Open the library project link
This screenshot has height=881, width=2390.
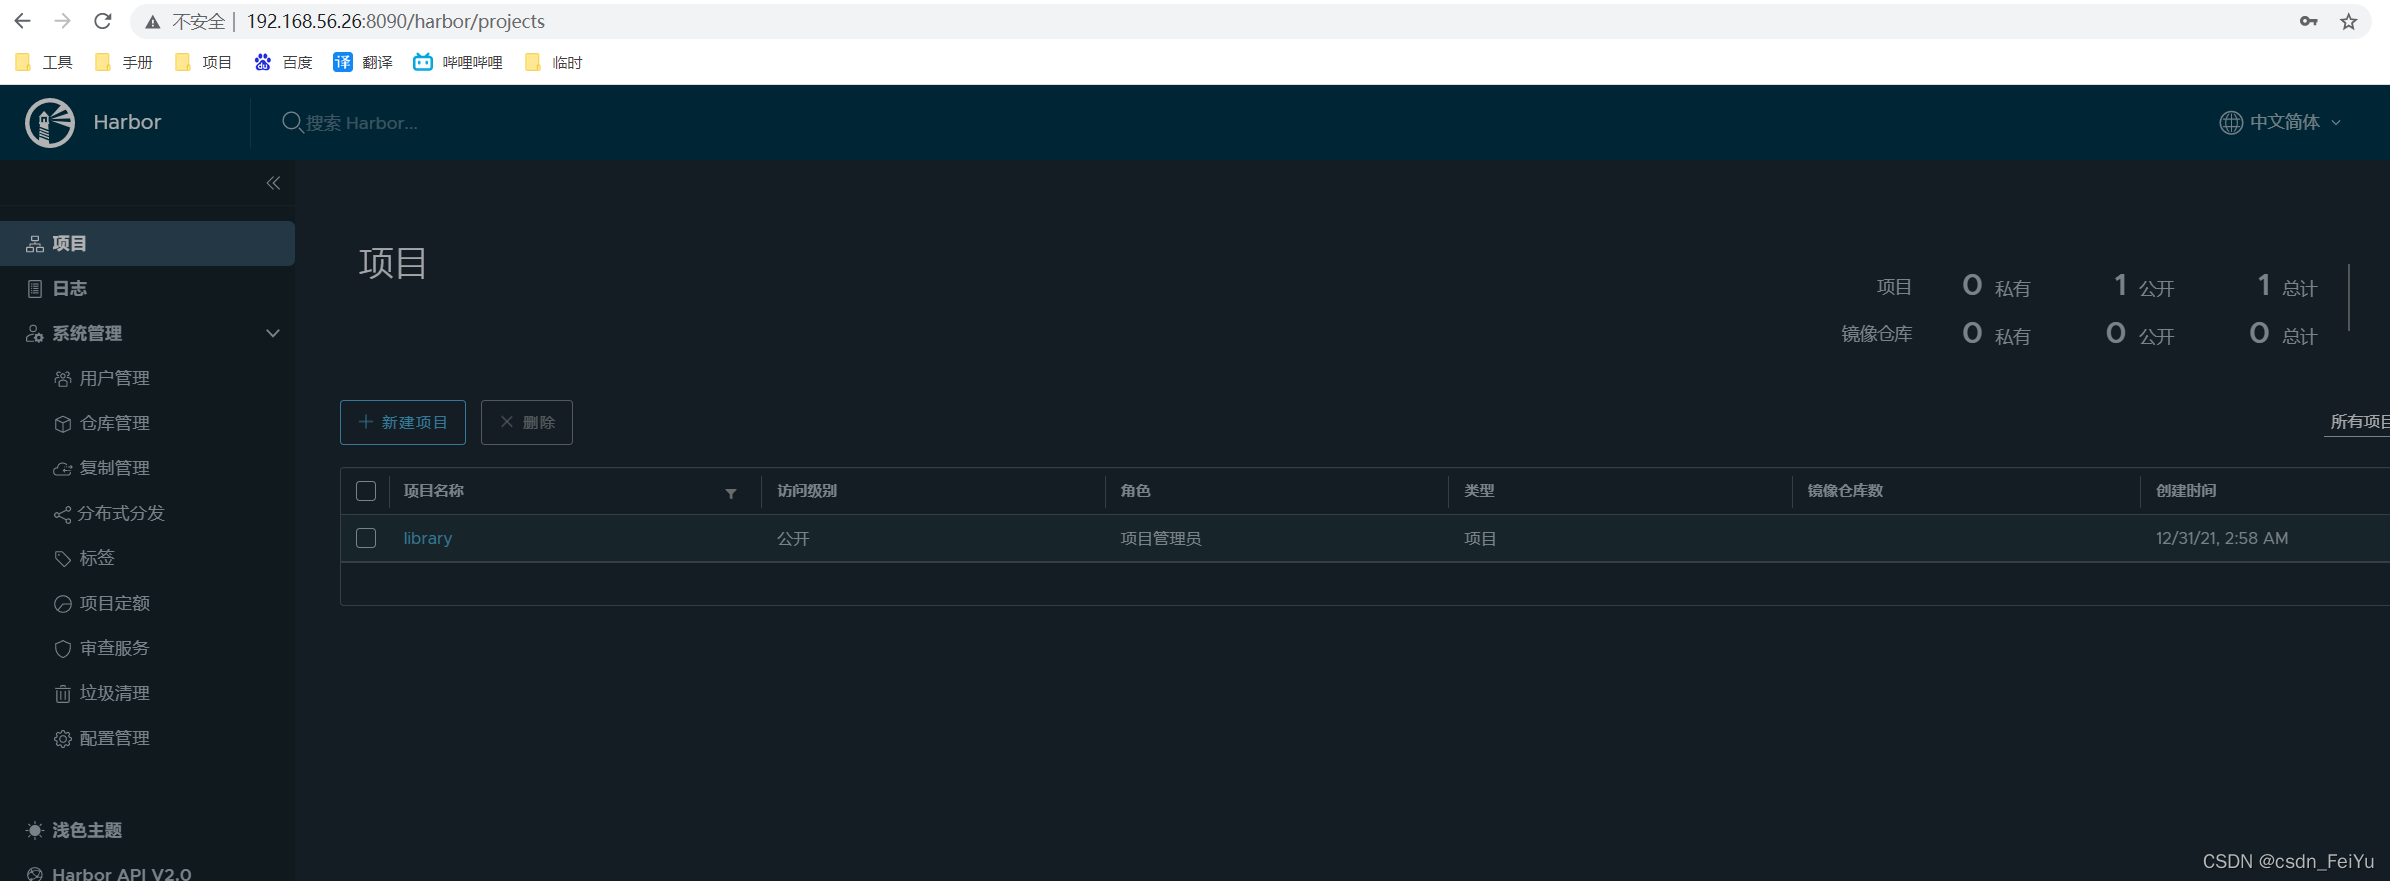(x=428, y=538)
